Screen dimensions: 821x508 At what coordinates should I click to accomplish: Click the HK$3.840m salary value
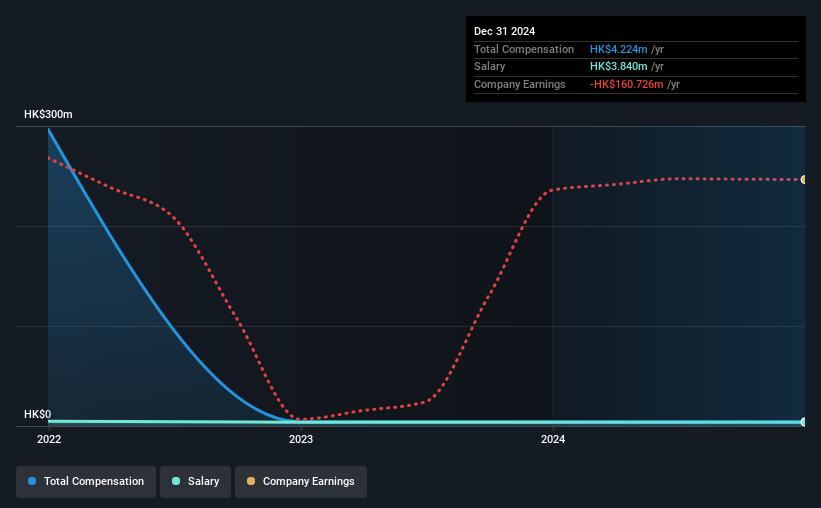[618, 67]
